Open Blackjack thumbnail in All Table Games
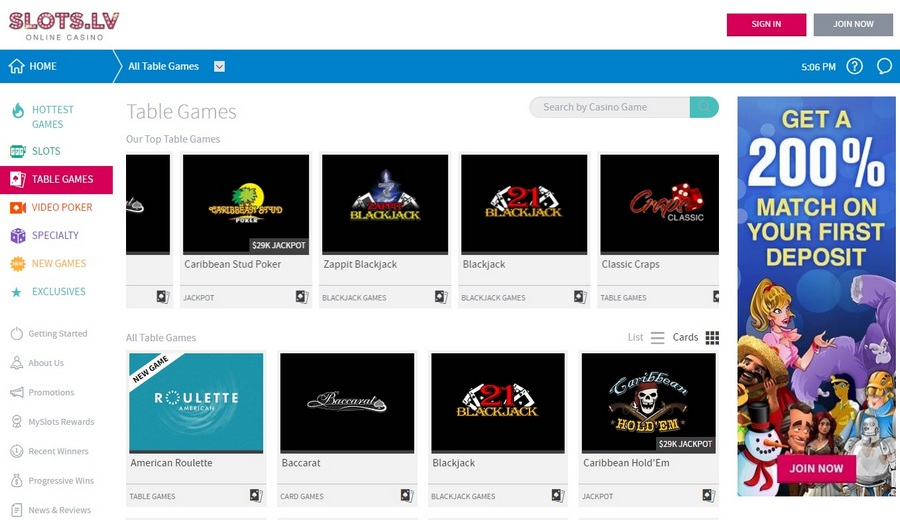 (x=498, y=403)
